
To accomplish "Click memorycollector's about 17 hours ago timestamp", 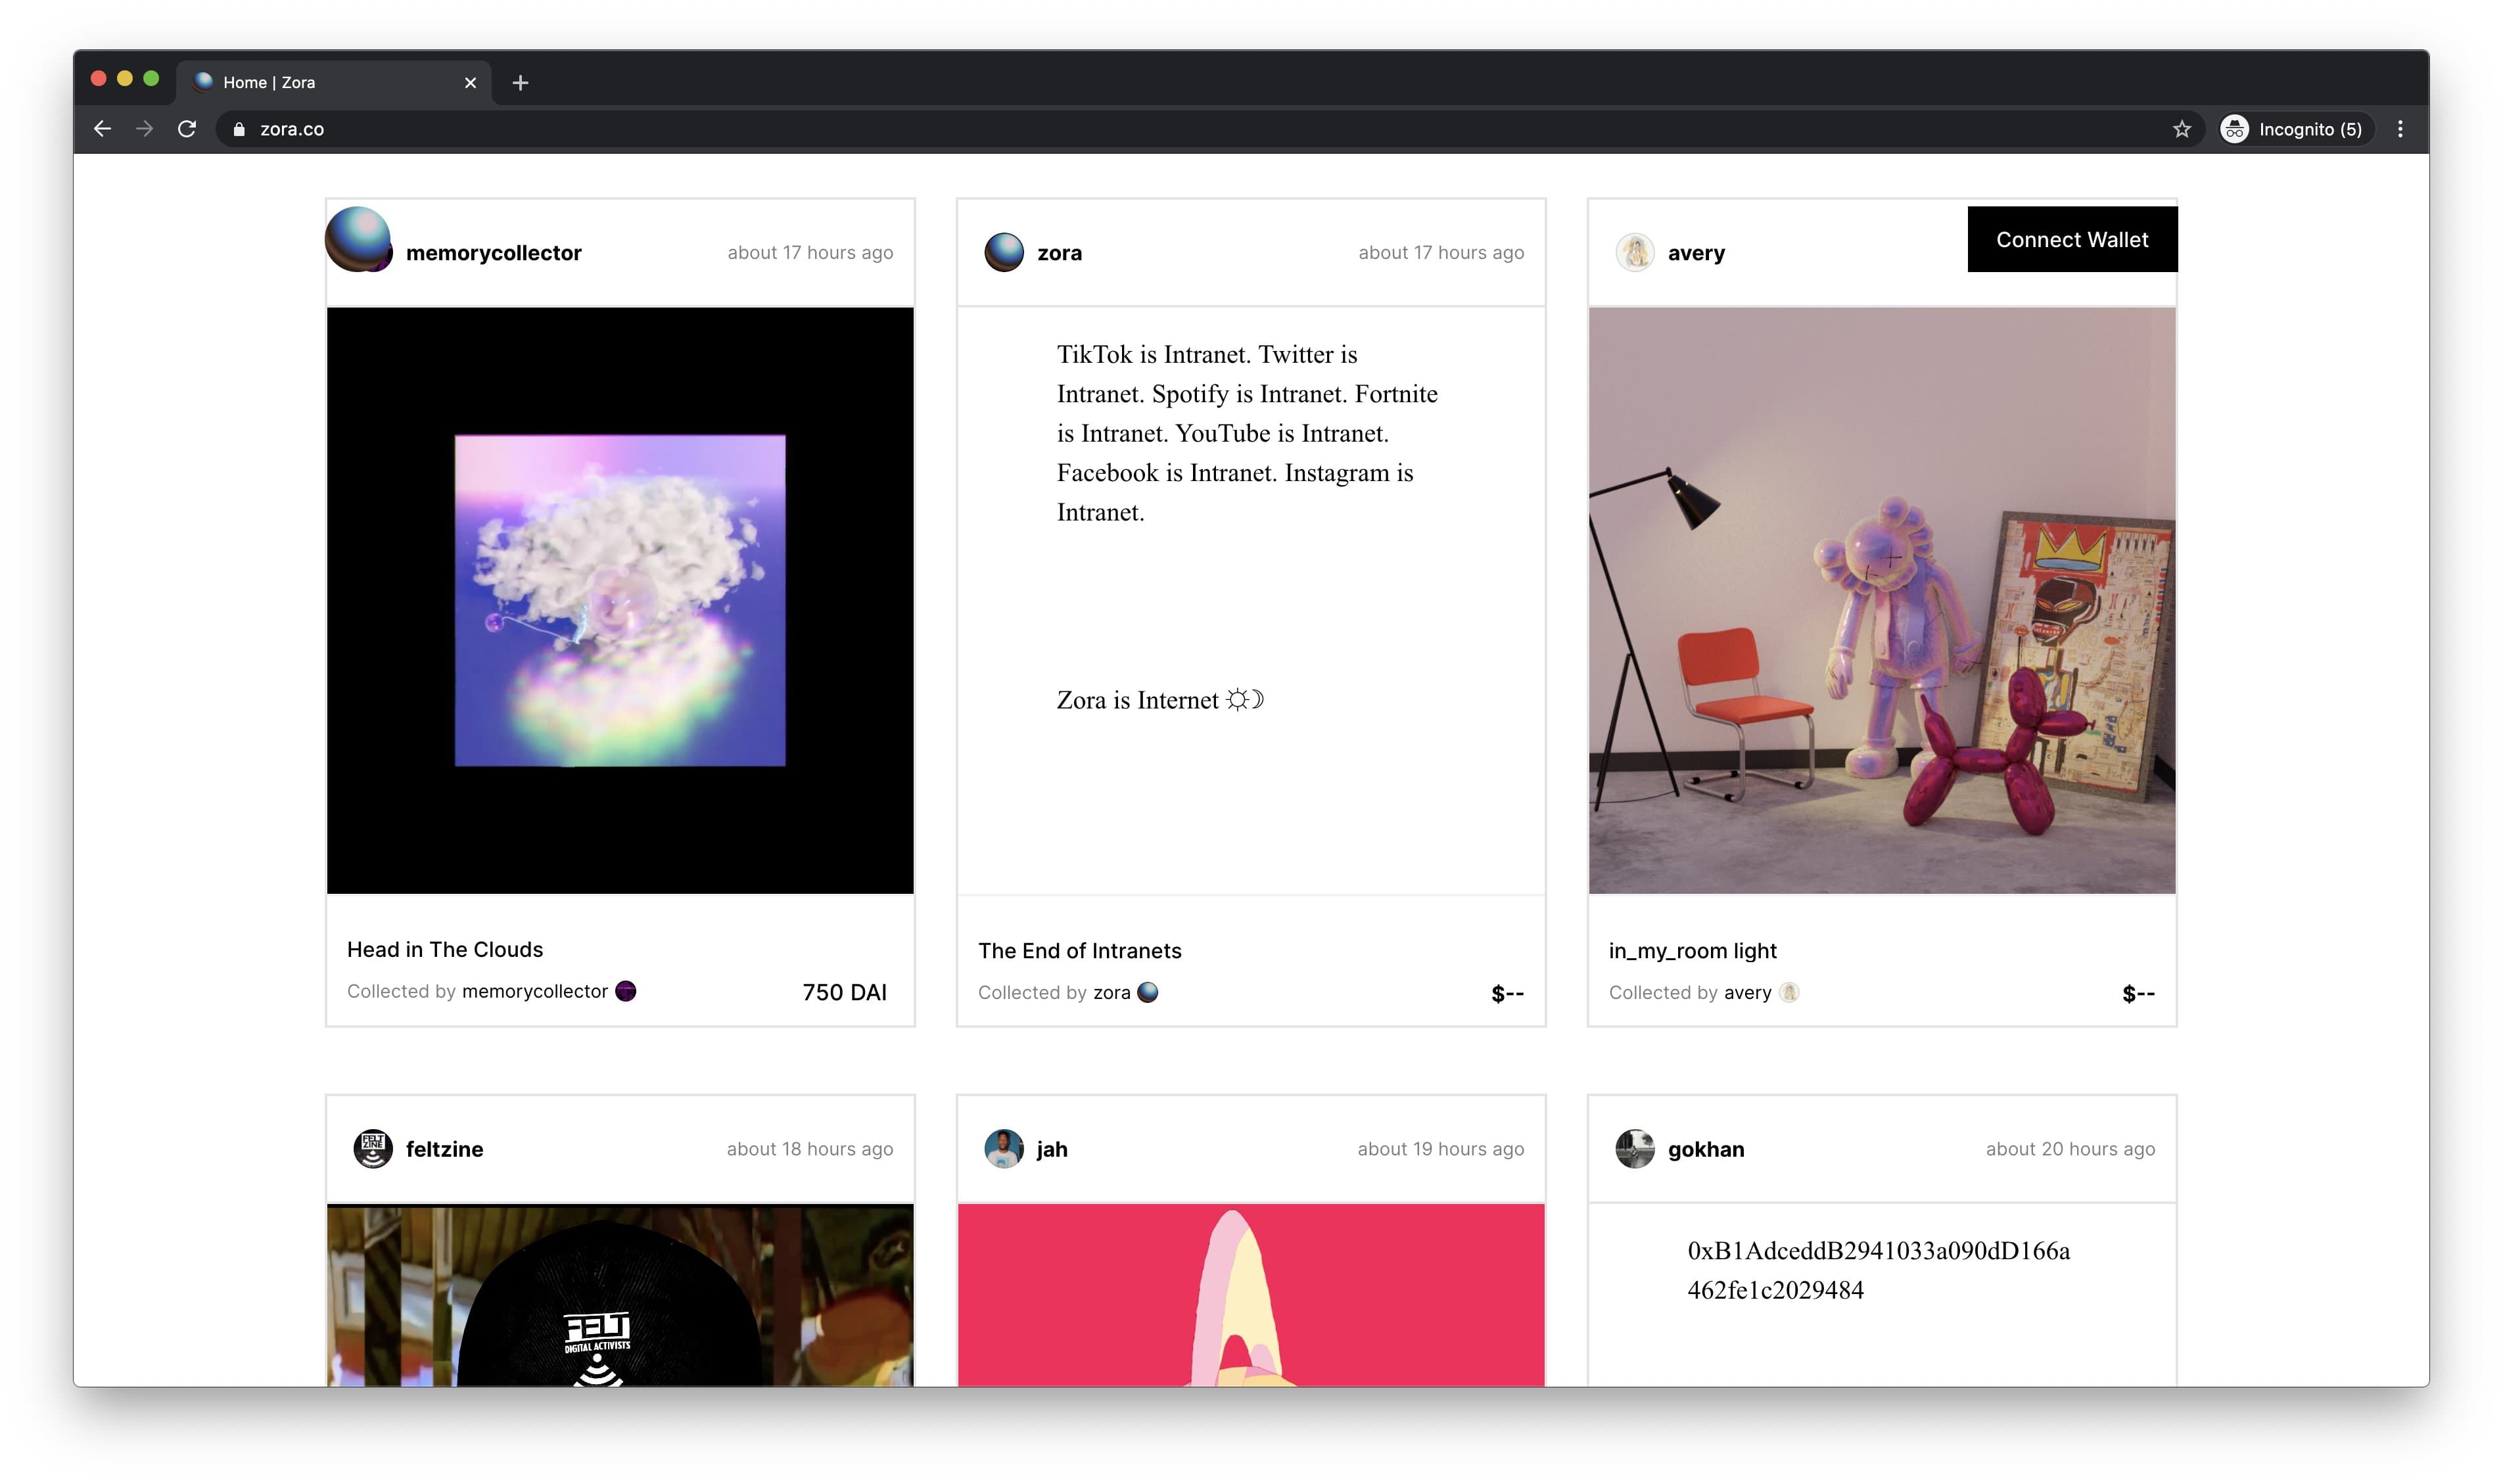I will [810, 253].
